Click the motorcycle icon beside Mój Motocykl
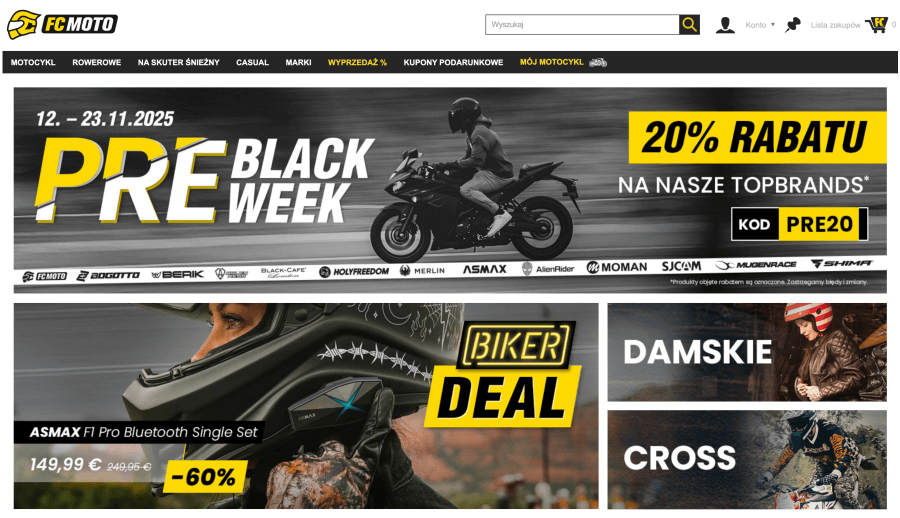 [598, 62]
